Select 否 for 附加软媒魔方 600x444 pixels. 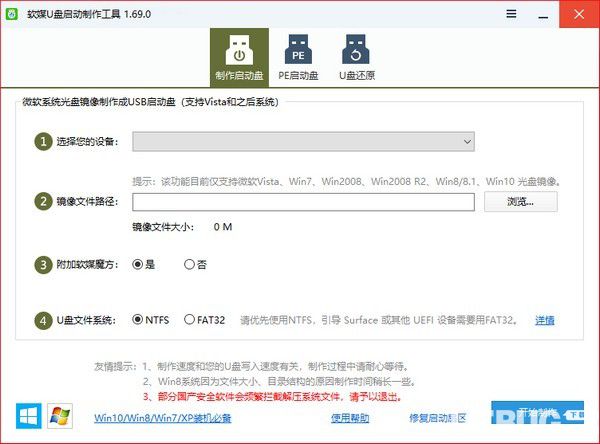click(195, 264)
